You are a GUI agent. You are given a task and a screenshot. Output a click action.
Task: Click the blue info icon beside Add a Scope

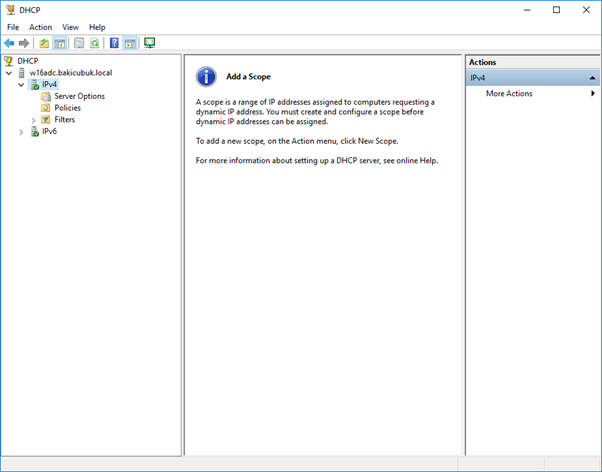206,76
